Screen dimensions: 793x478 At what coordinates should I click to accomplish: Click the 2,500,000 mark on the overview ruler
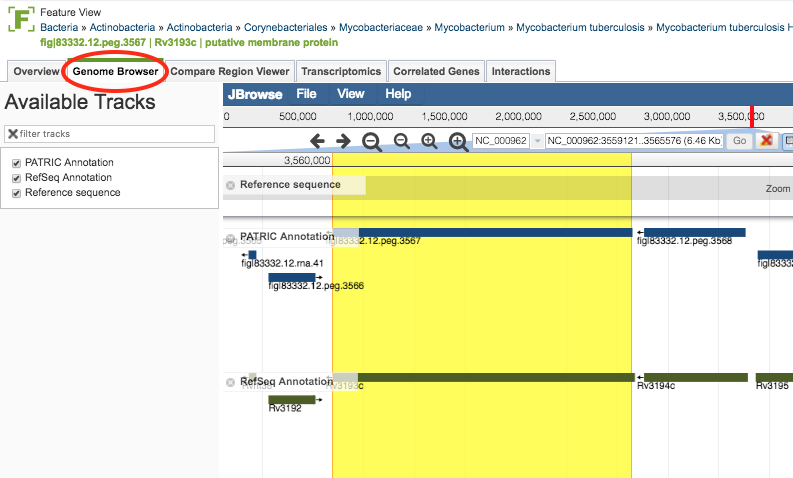tap(593, 116)
